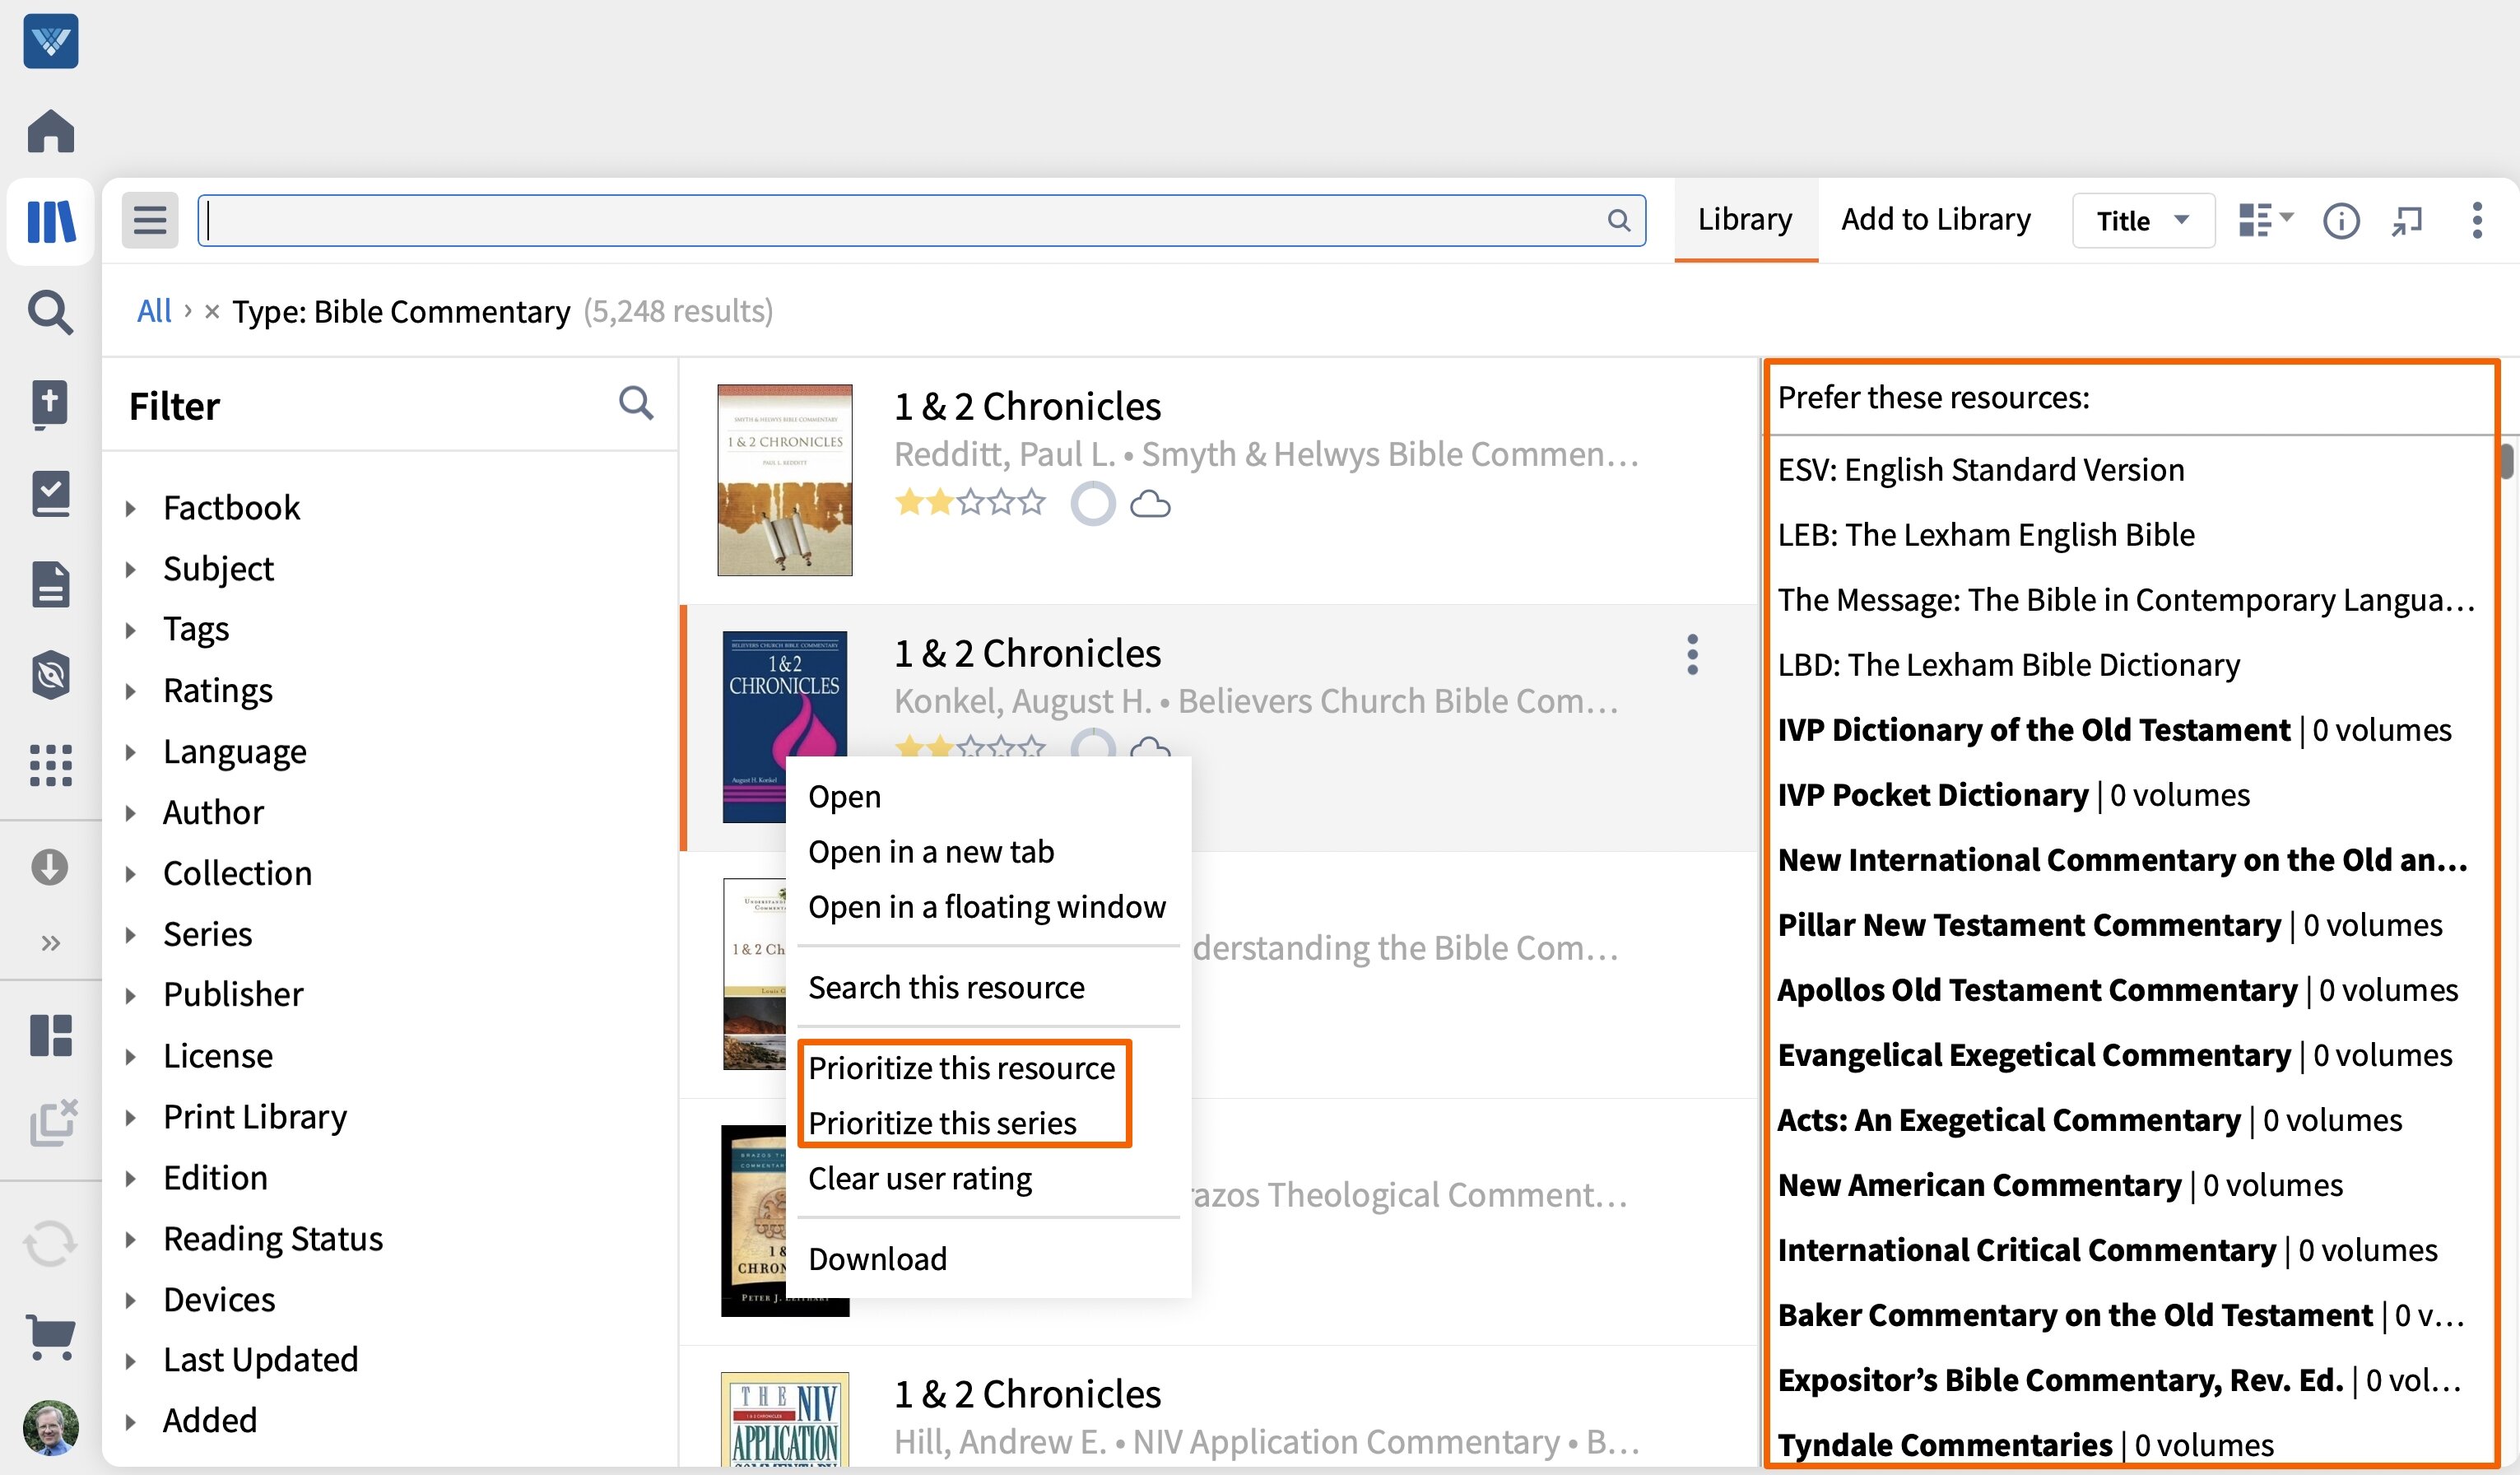Image resolution: width=2520 pixels, height=1475 pixels.
Task: Open the Title sort dropdown
Action: tap(2143, 220)
